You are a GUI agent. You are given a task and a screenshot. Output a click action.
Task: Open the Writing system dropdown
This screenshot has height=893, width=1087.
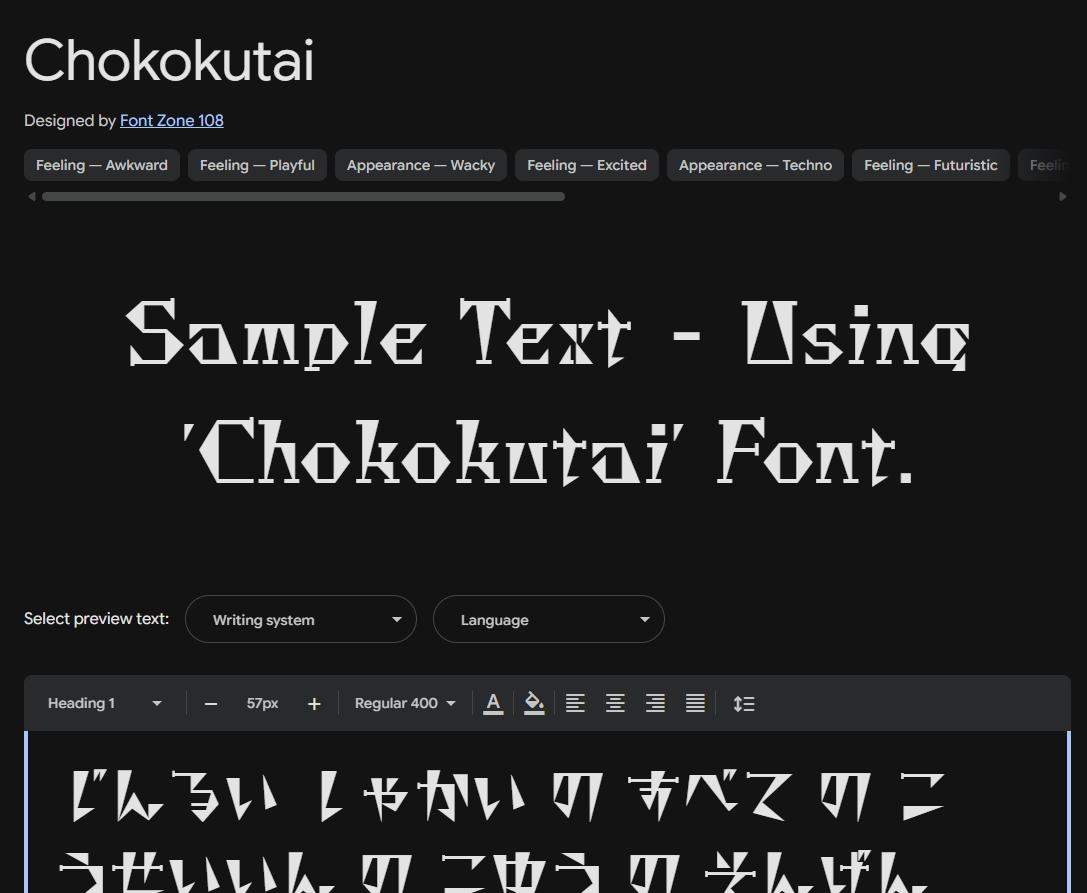pyautogui.click(x=301, y=619)
